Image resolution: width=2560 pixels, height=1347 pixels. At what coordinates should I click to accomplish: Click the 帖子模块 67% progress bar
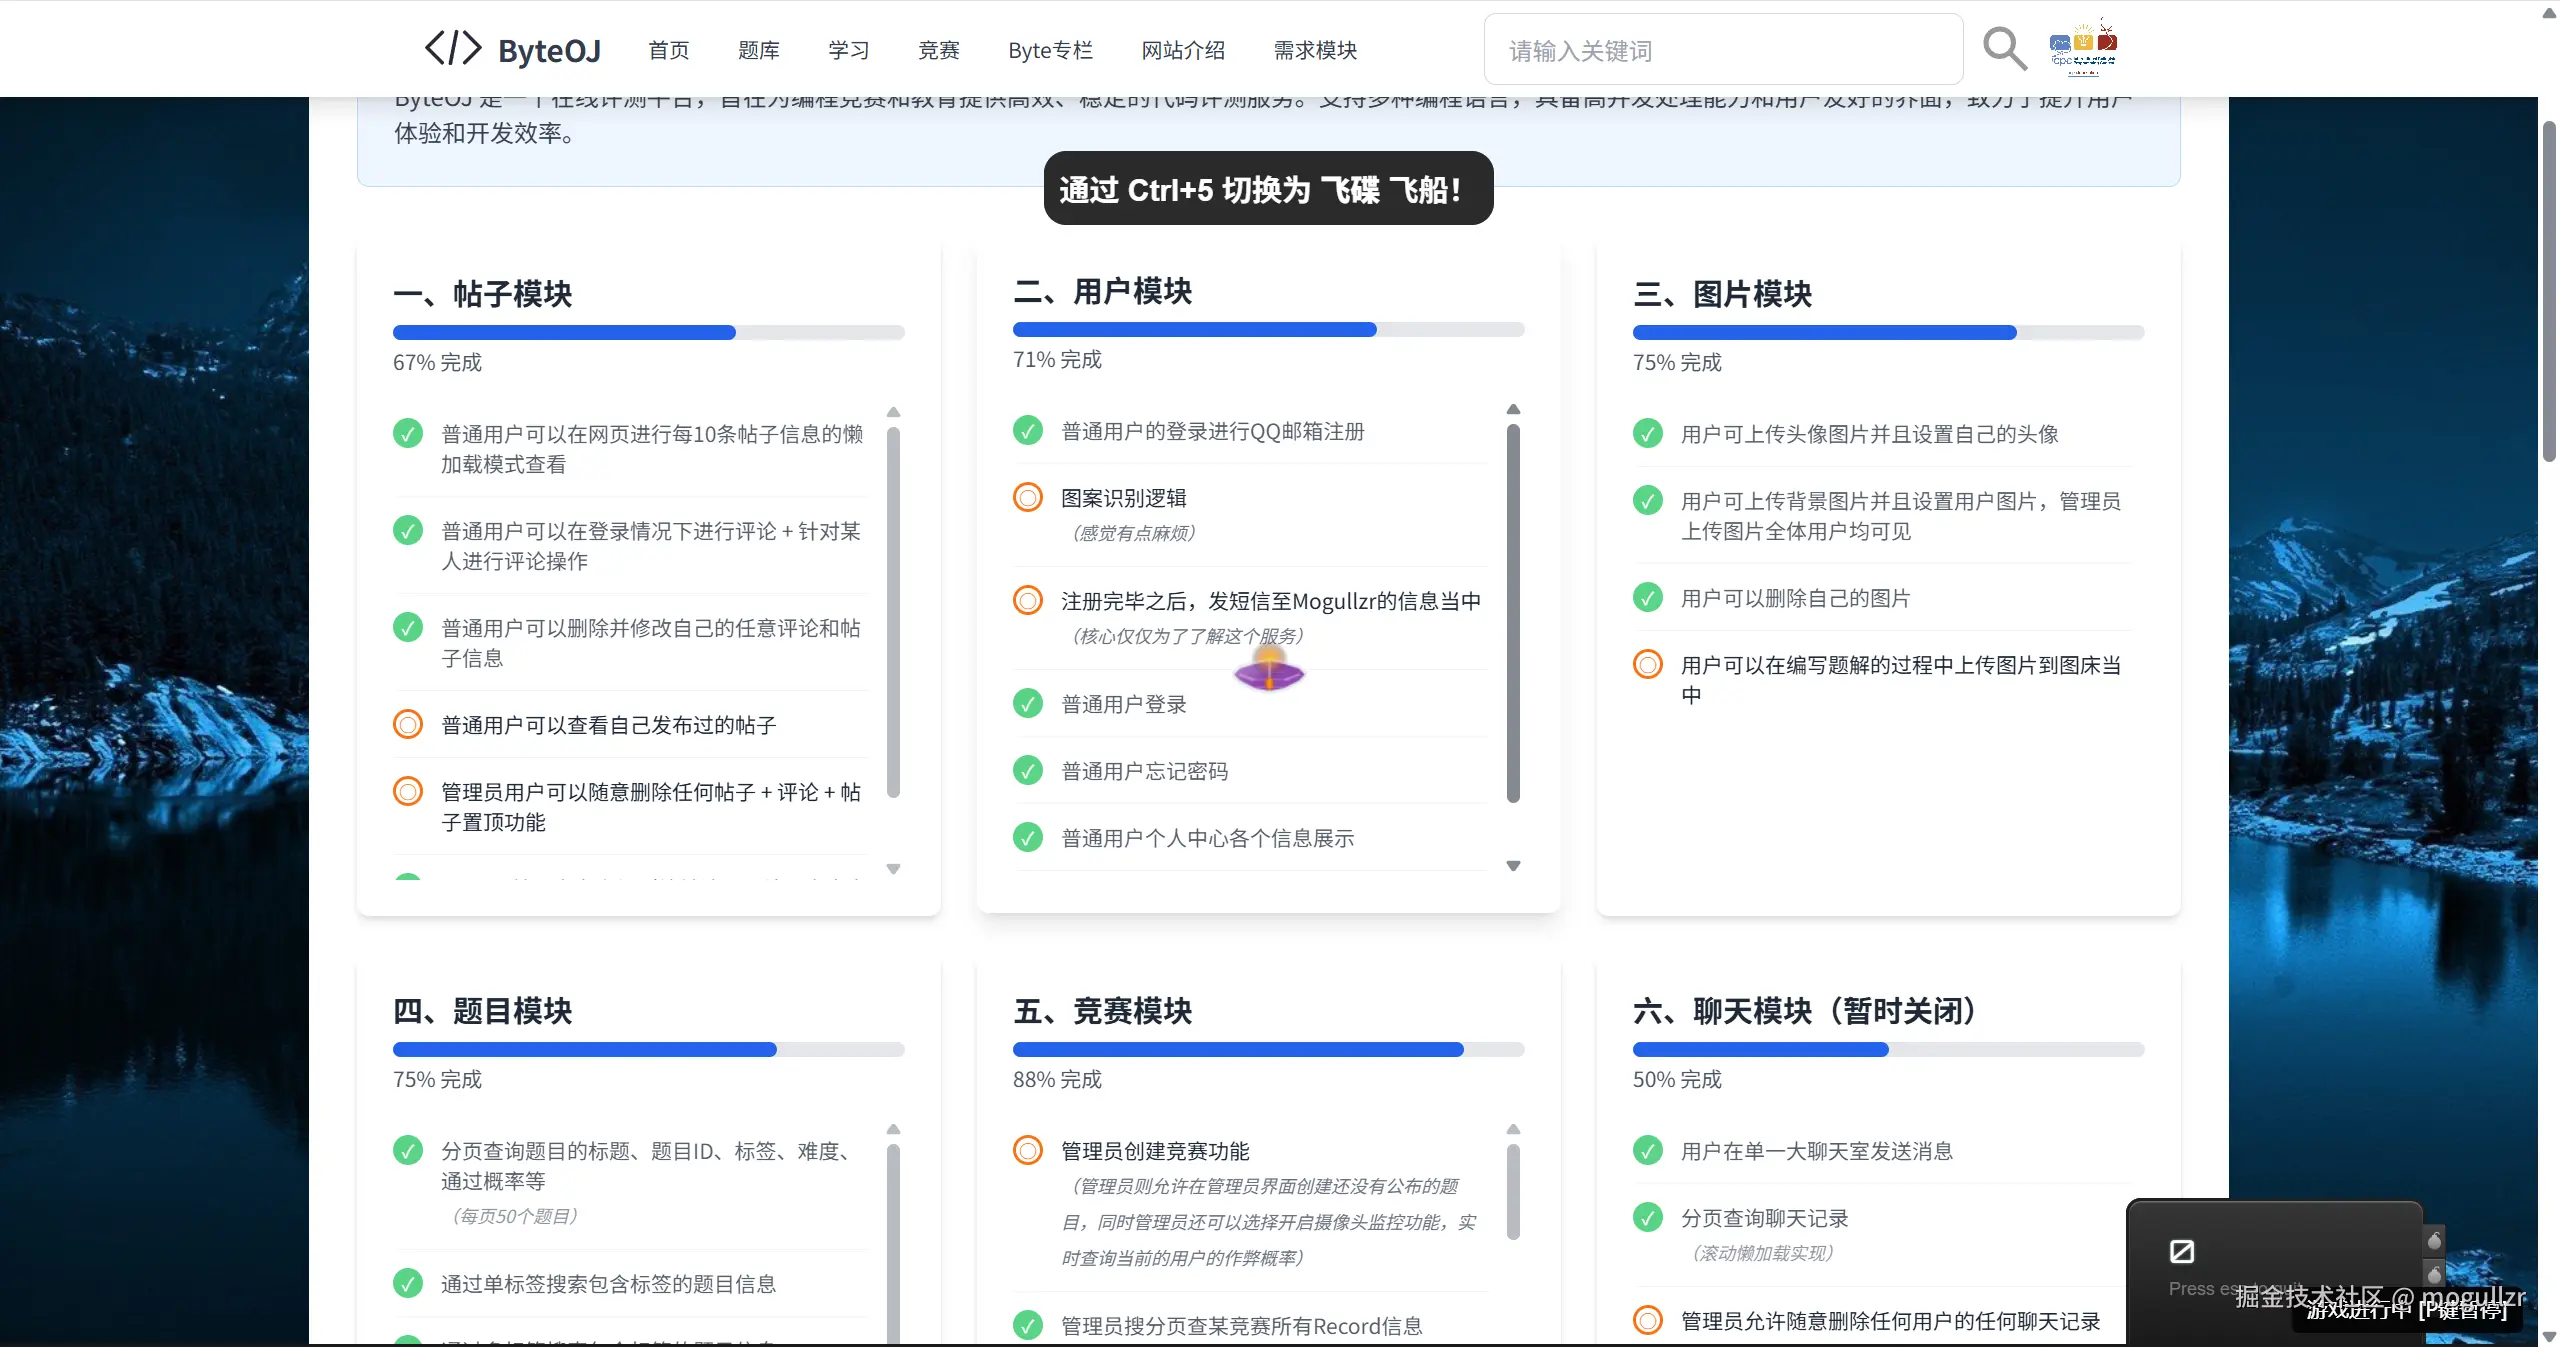[x=648, y=333]
